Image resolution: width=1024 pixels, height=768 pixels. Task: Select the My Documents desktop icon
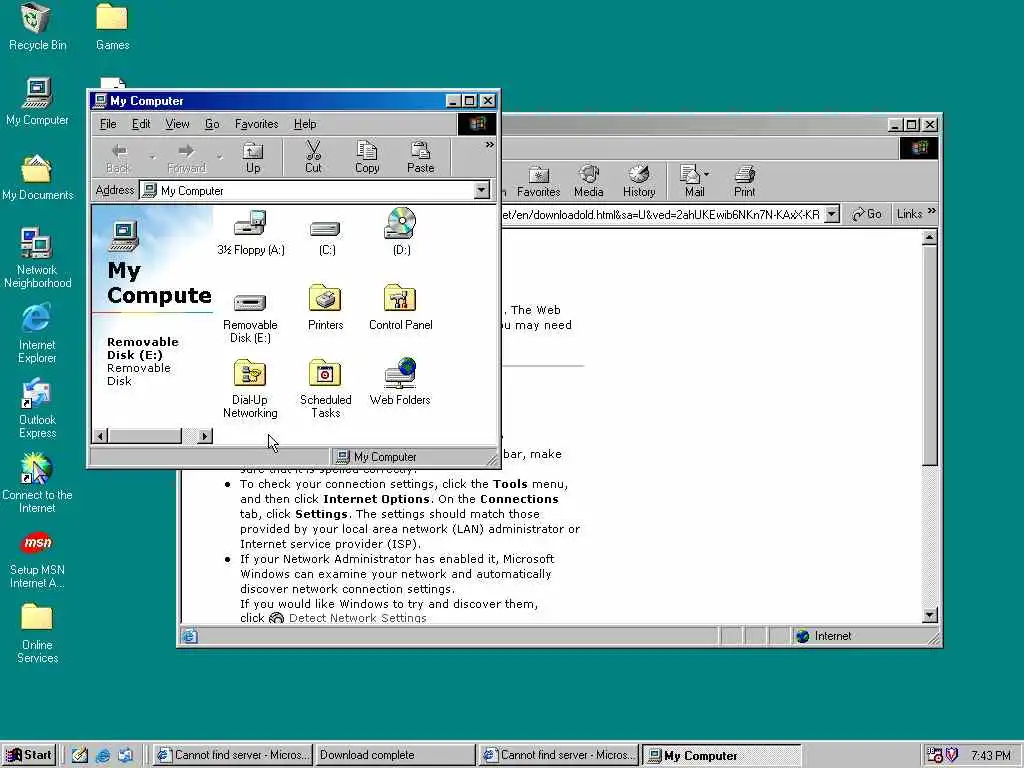point(37,177)
